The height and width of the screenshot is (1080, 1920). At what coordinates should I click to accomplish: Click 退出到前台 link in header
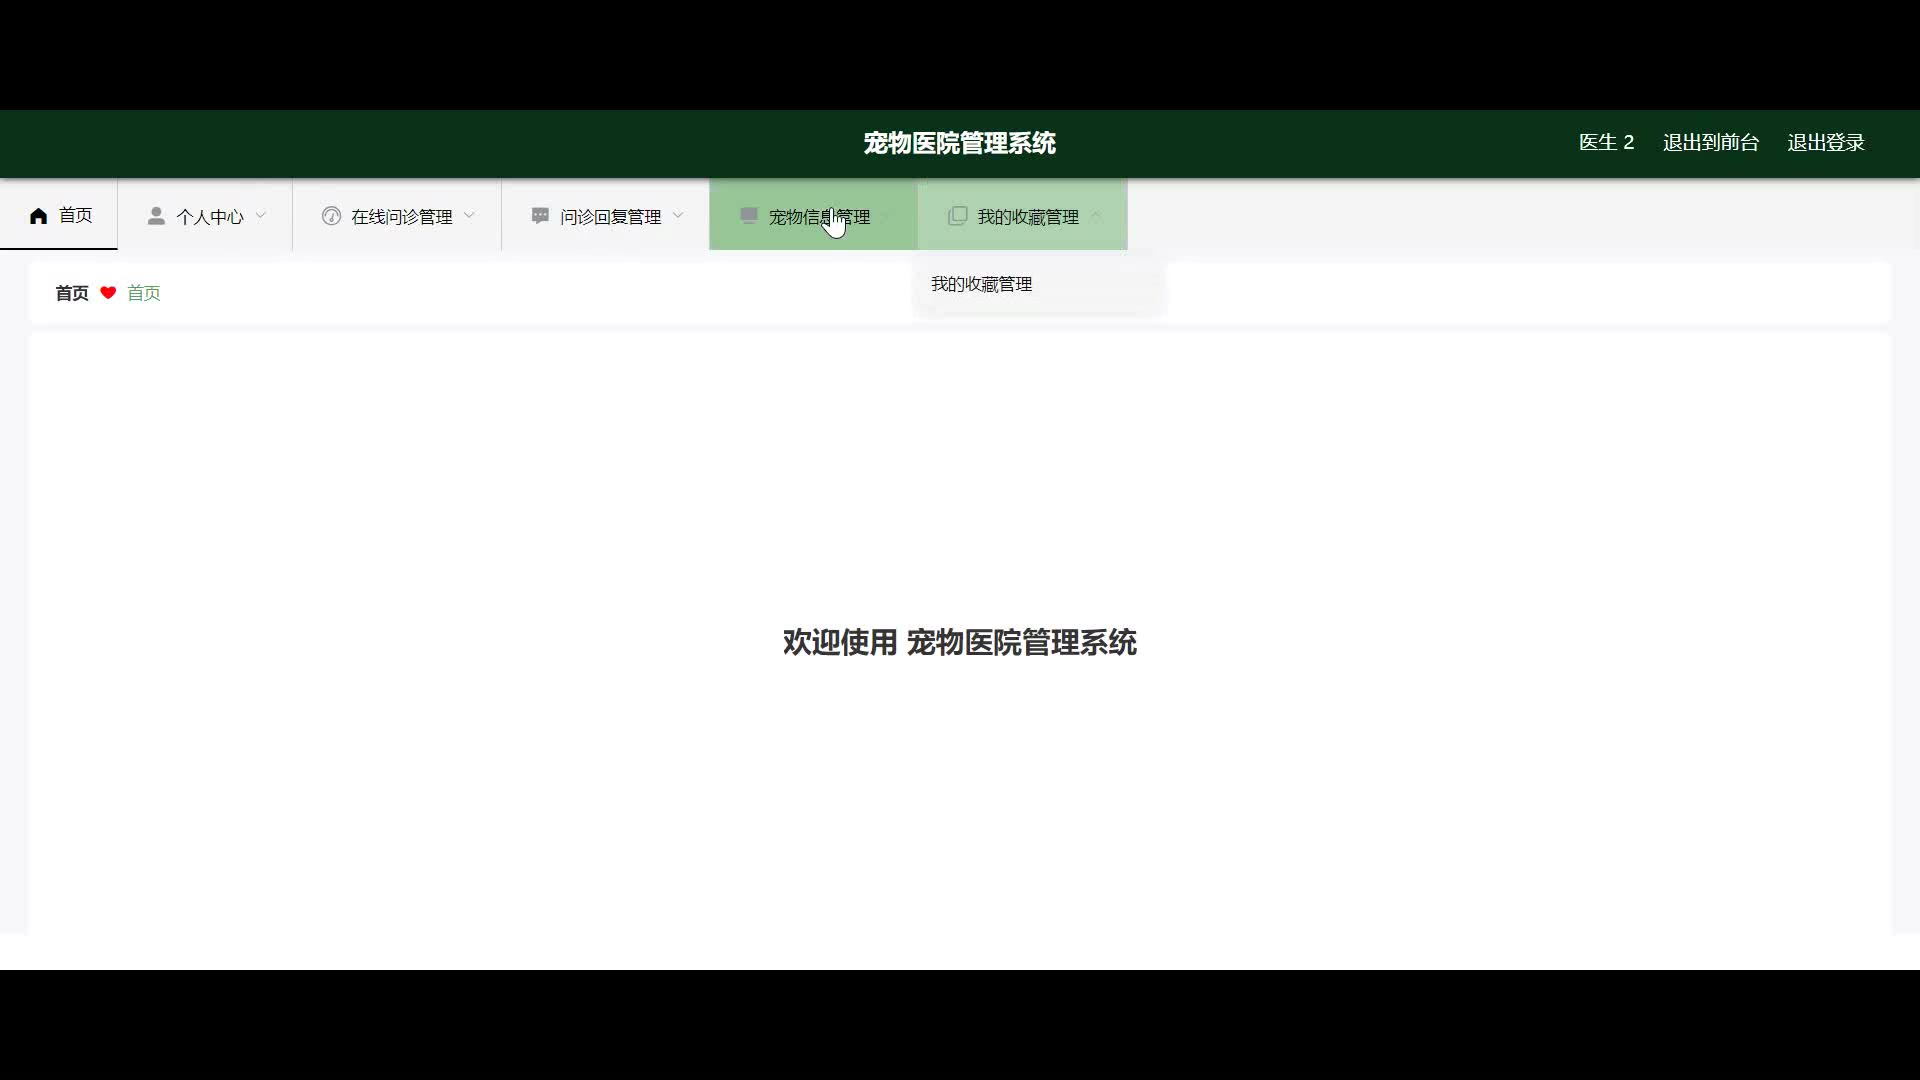[x=1710, y=143]
